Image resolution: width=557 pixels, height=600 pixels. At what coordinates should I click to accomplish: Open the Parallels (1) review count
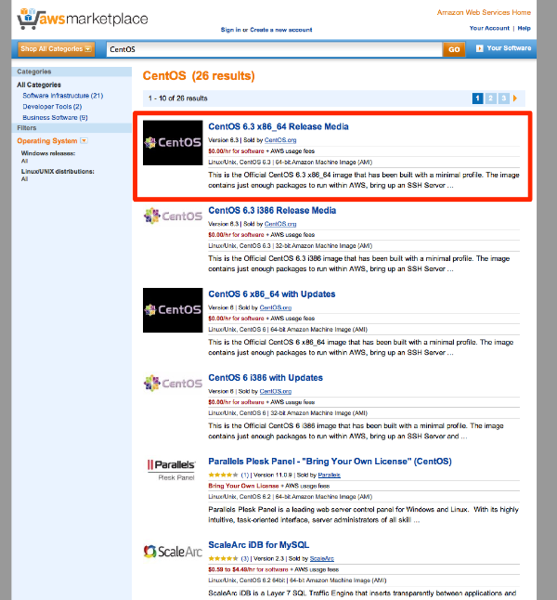tap(245, 475)
